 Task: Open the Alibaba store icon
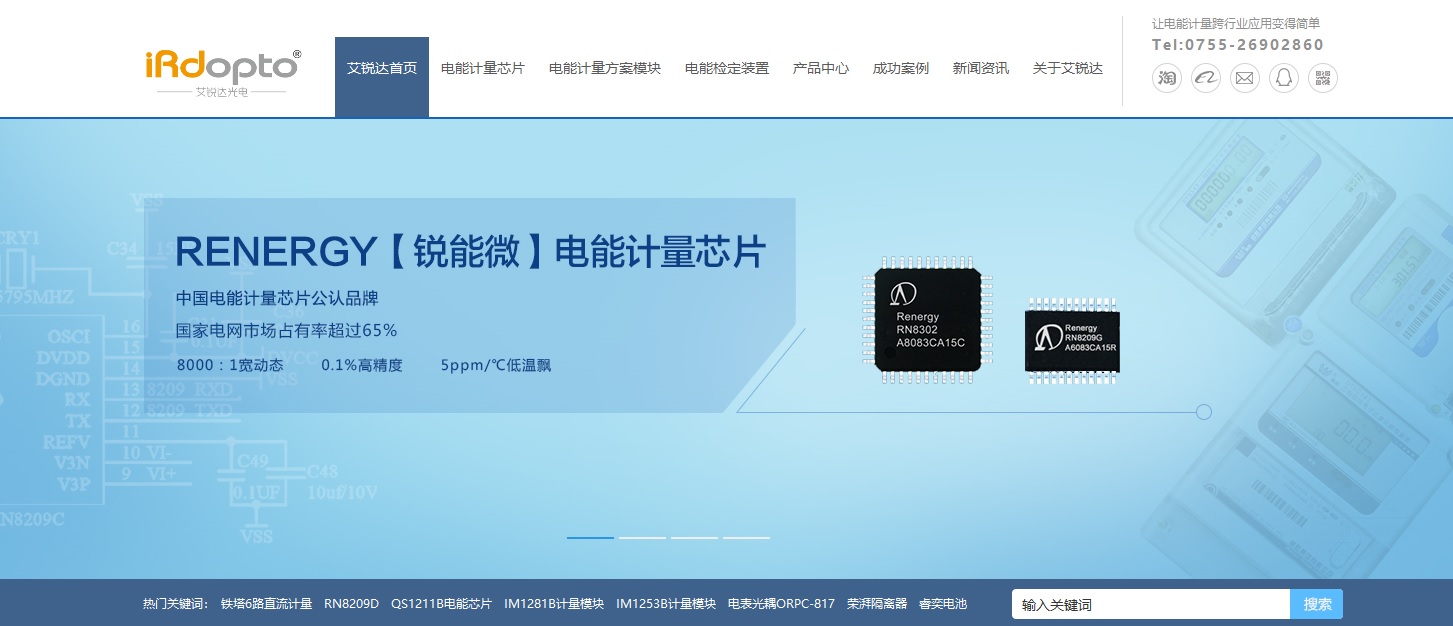pyautogui.click(x=1206, y=78)
